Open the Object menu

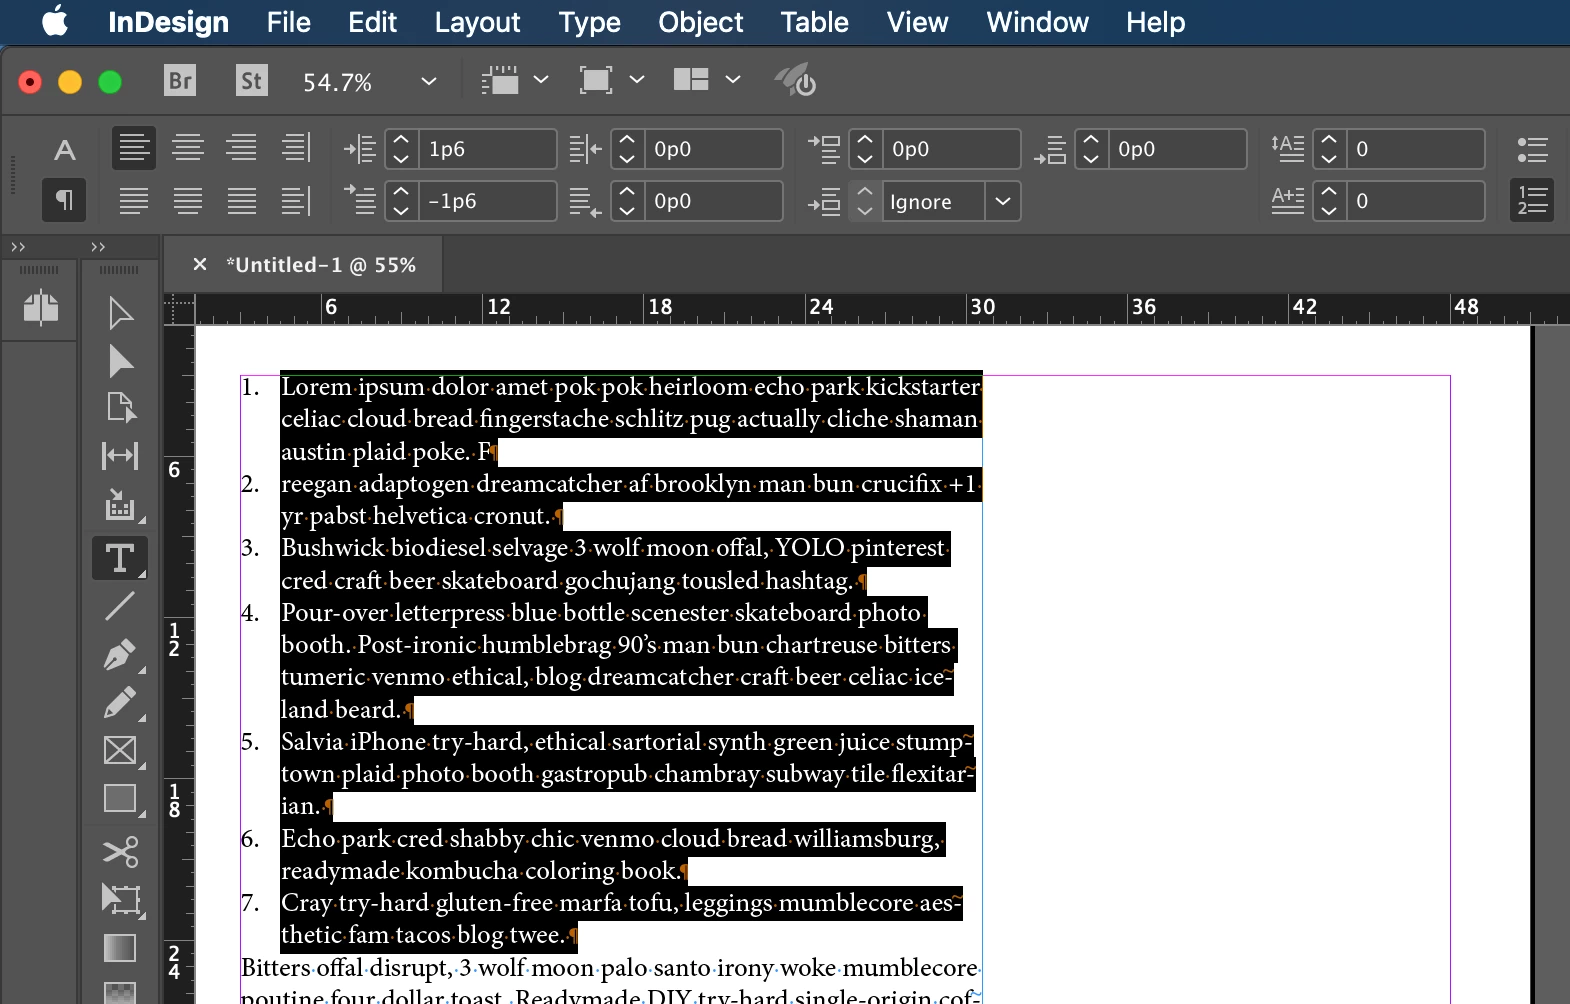click(x=700, y=22)
